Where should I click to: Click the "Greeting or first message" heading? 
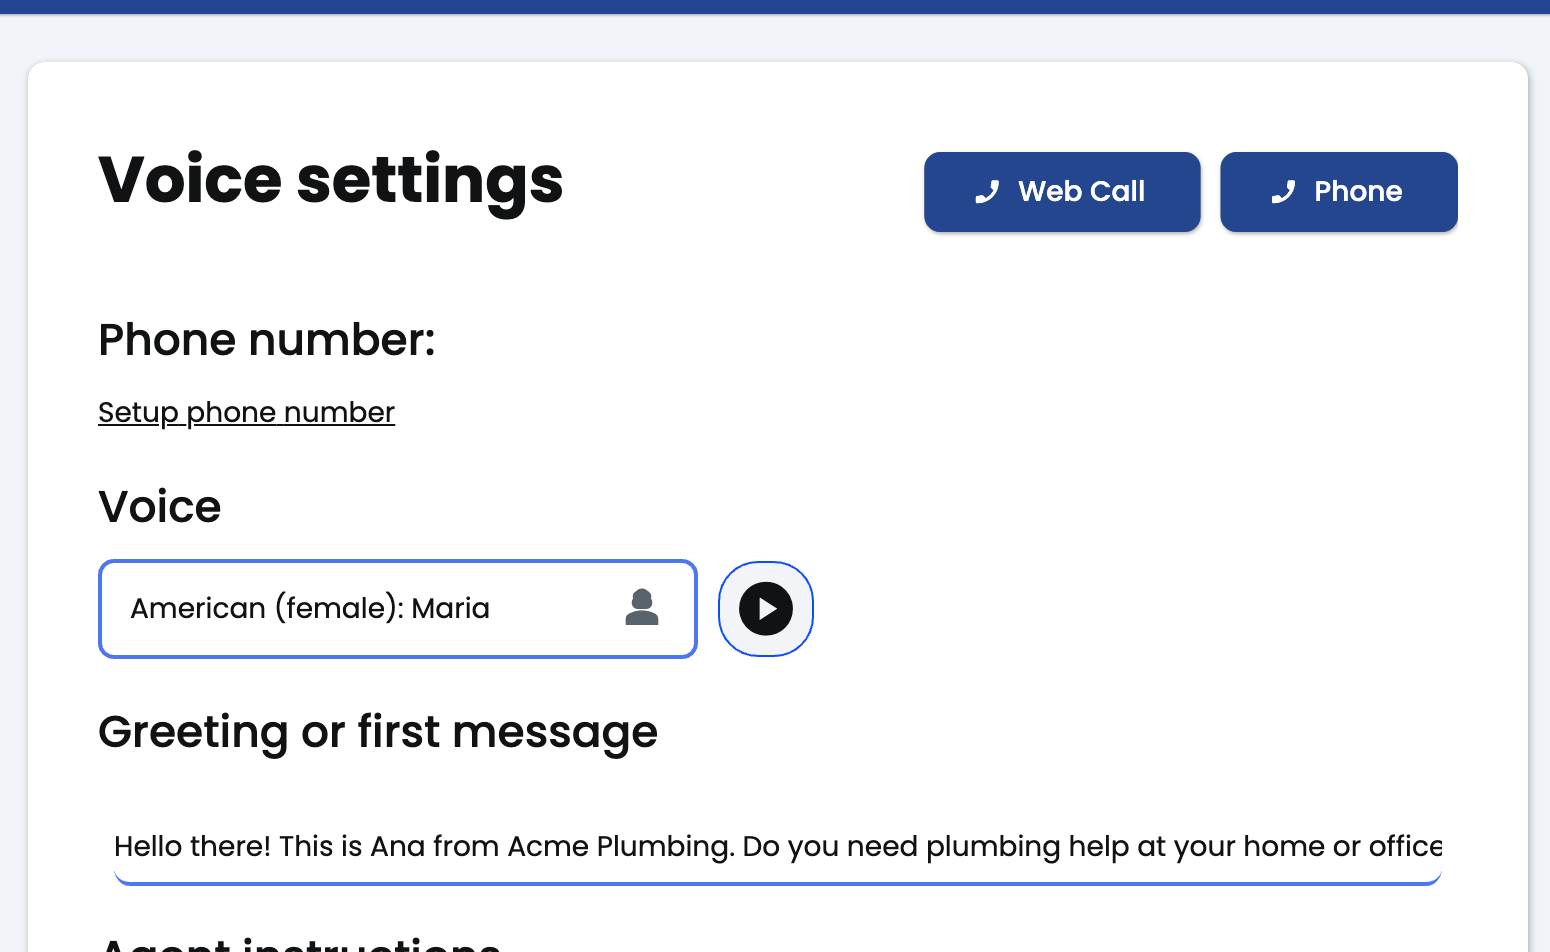click(x=378, y=732)
